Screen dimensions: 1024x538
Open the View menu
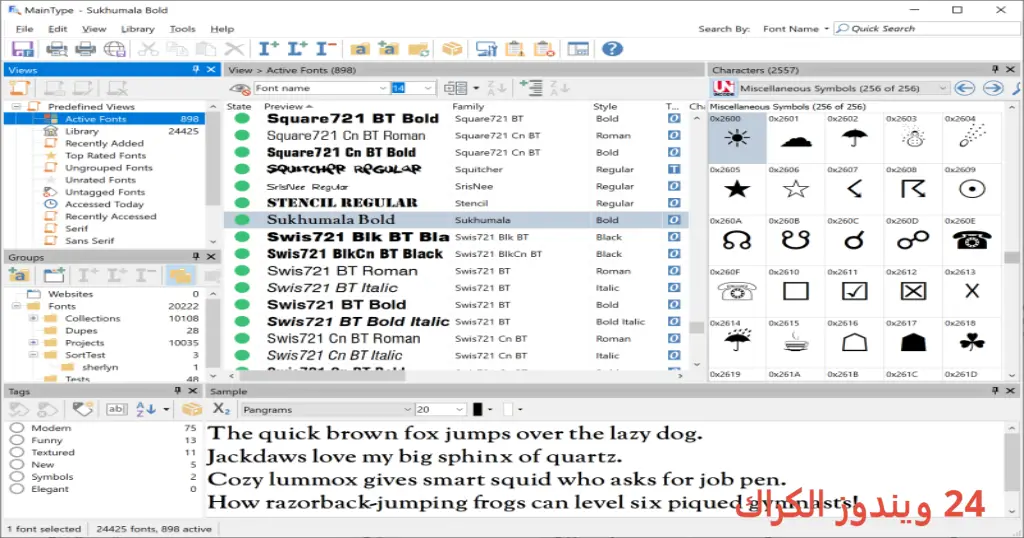94,29
